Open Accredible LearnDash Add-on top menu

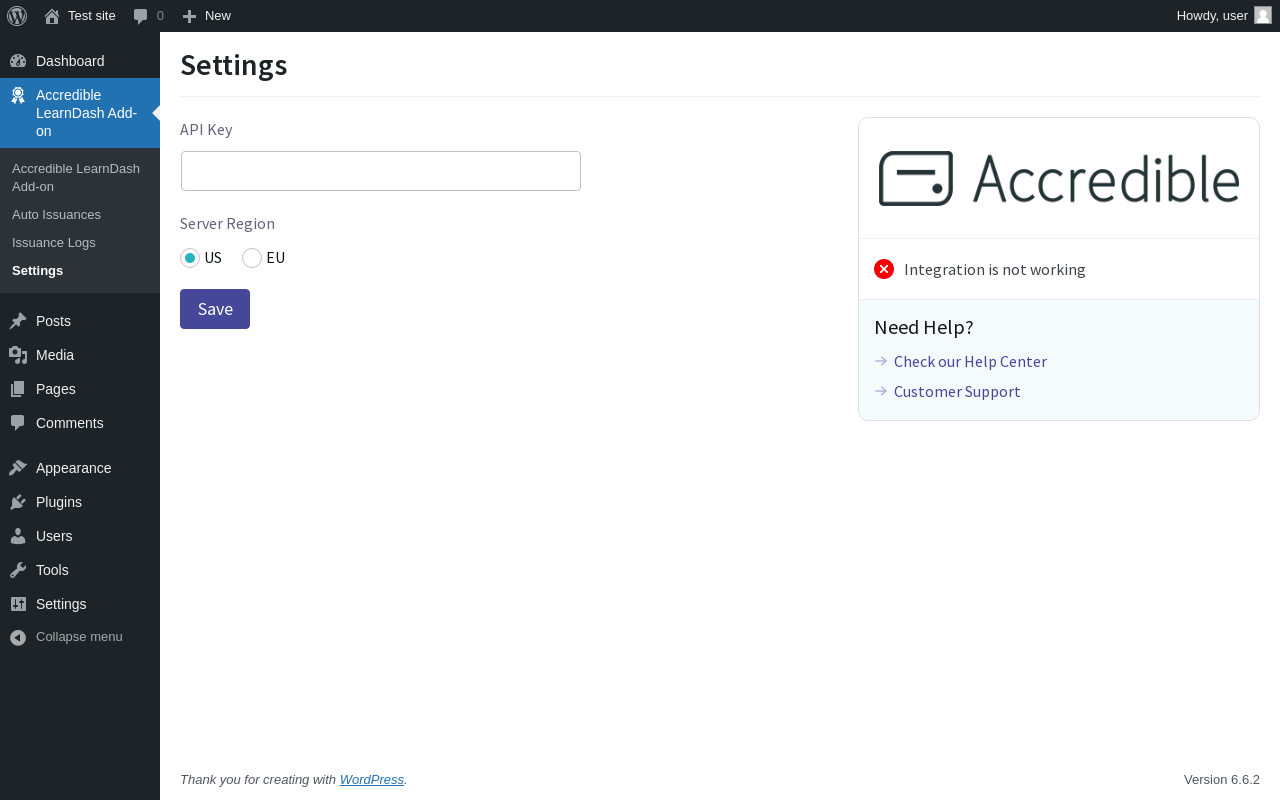[80, 113]
